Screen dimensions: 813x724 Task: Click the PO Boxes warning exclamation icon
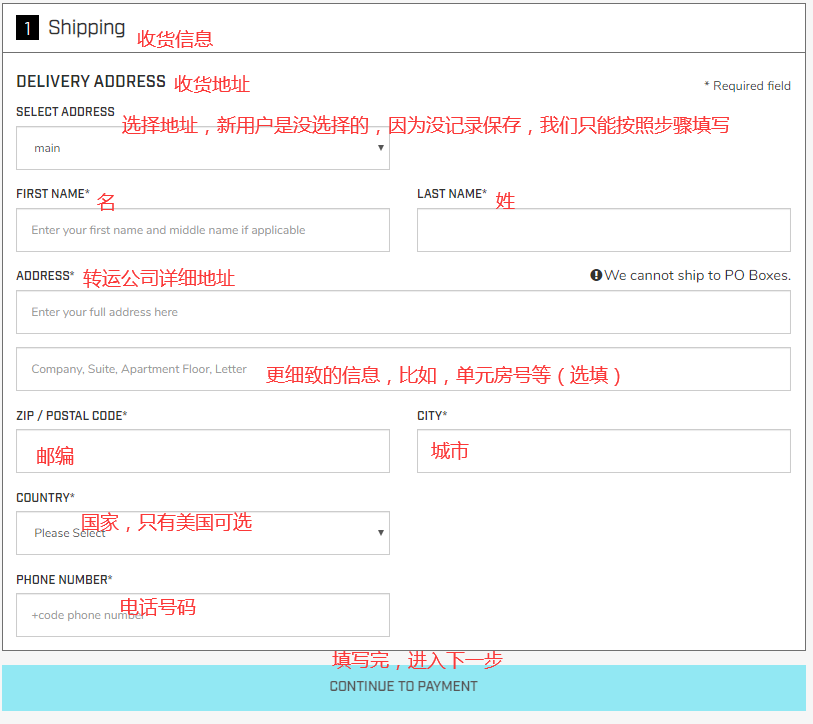pos(596,275)
